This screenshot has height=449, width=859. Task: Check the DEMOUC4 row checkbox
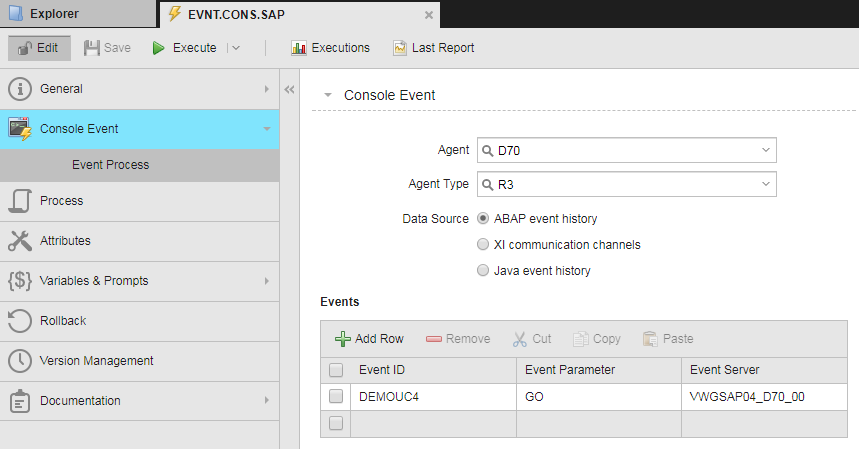336,397
